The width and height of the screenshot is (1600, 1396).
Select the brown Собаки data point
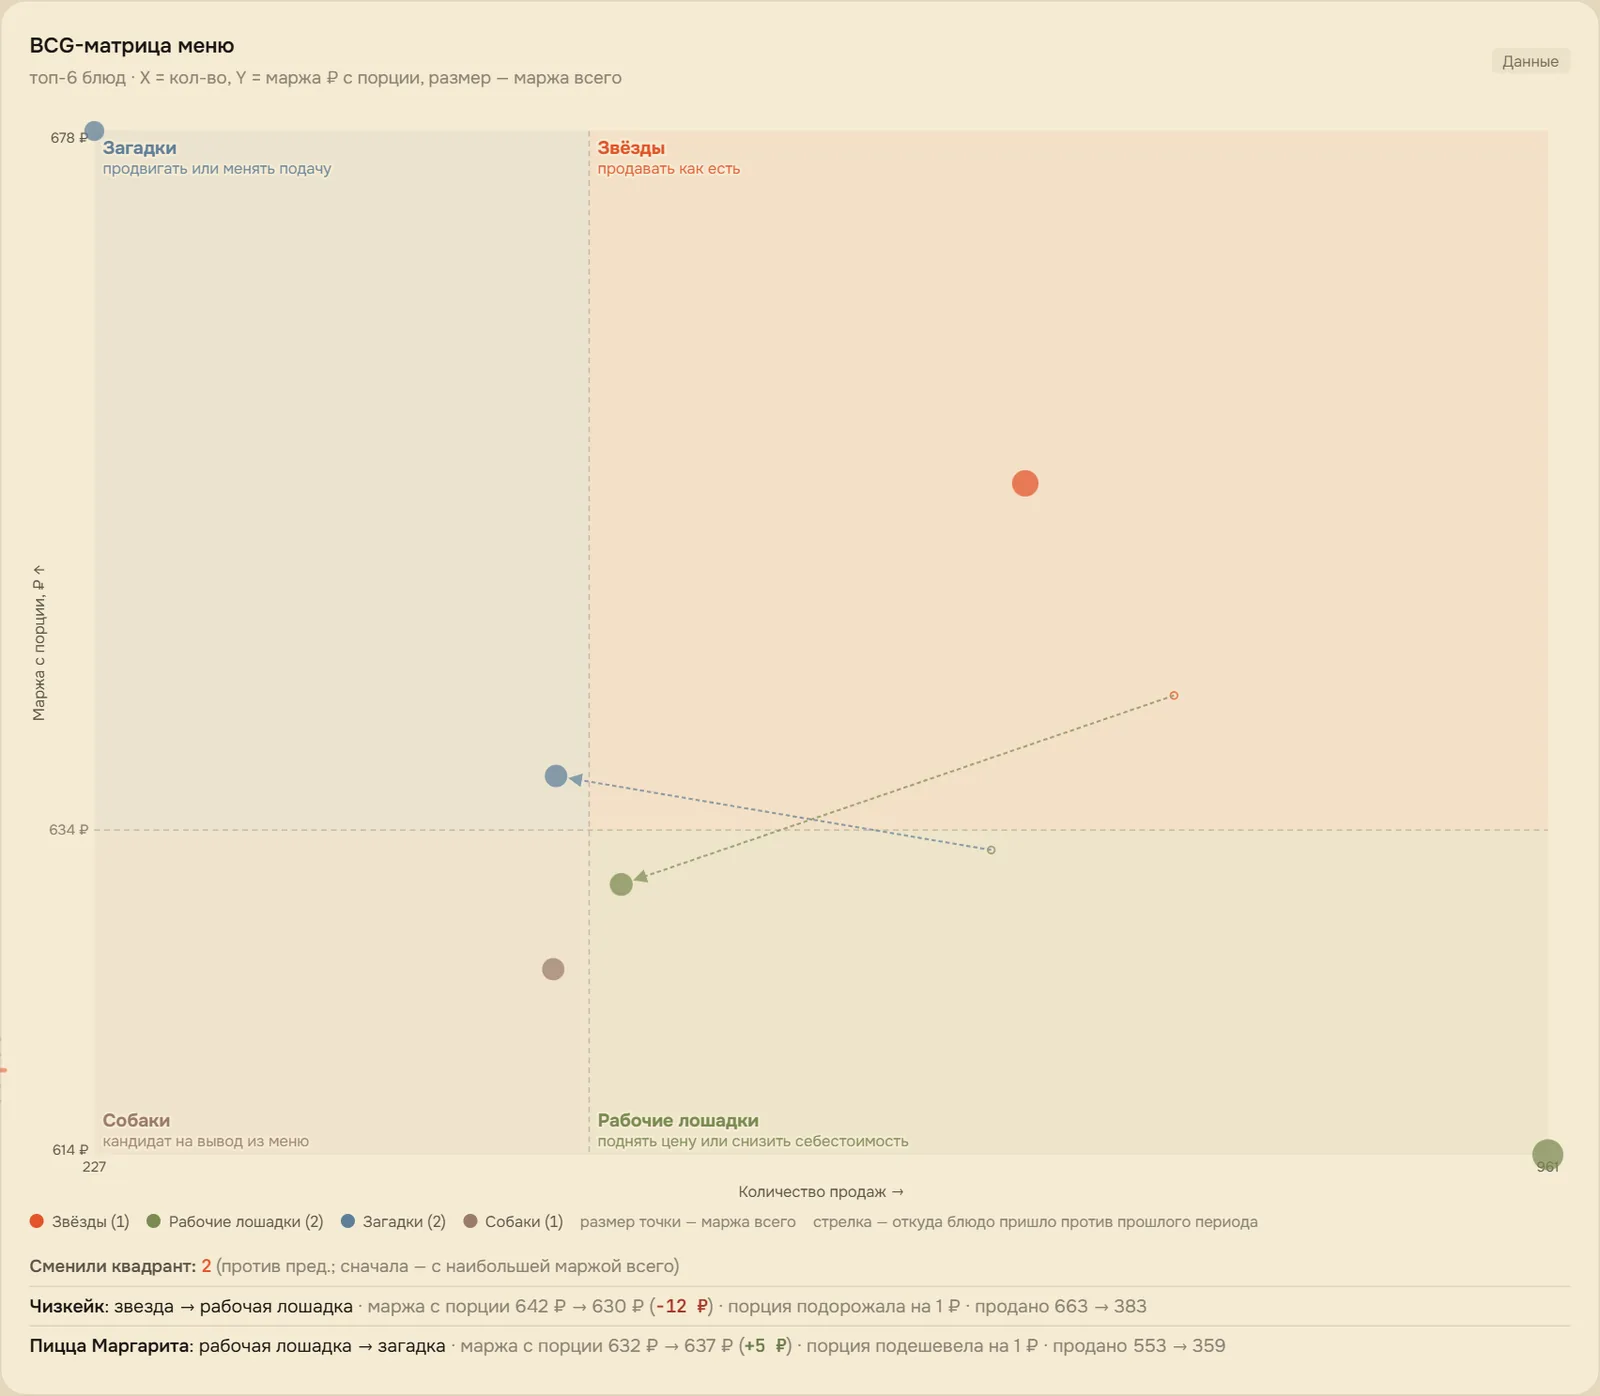pos(553,969)
